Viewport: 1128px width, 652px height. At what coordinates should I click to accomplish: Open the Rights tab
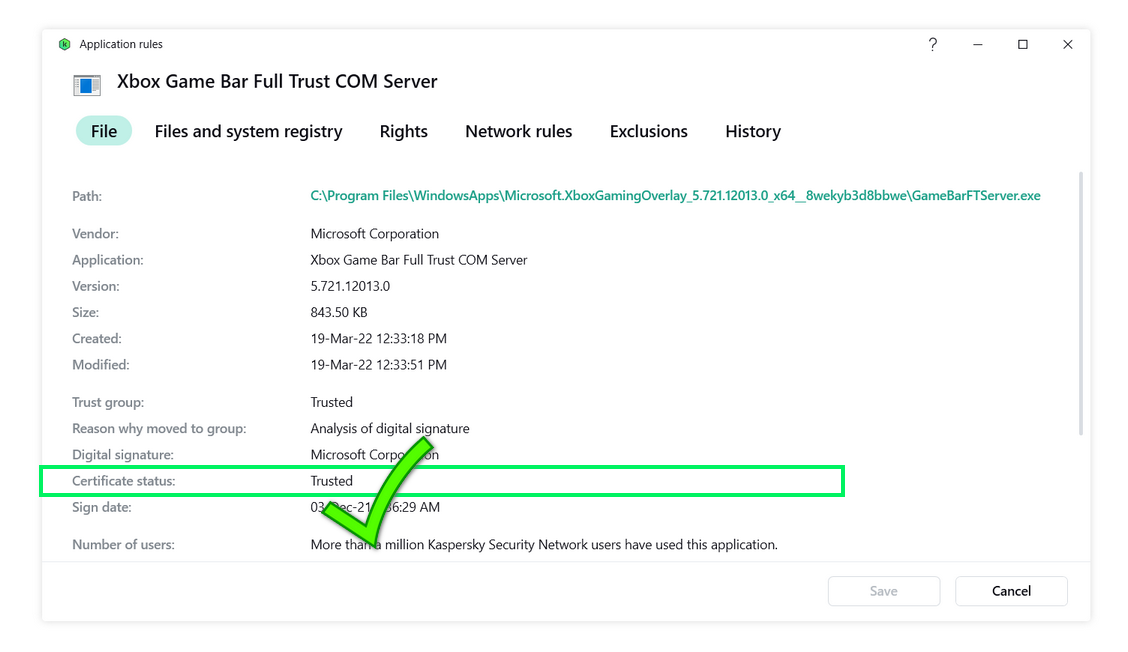tap(403, 131)
